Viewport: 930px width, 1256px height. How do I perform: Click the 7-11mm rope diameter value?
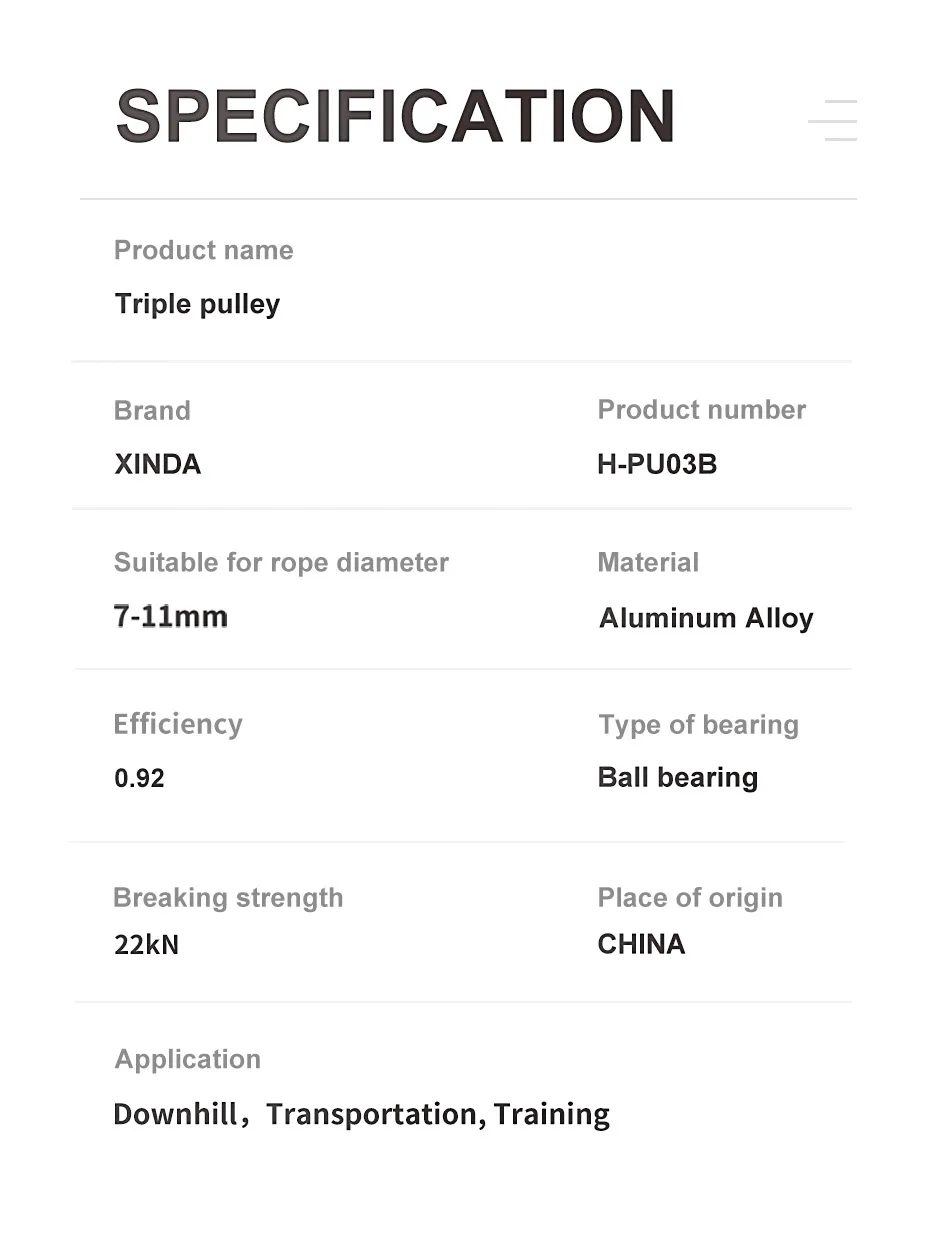point(171,616)
